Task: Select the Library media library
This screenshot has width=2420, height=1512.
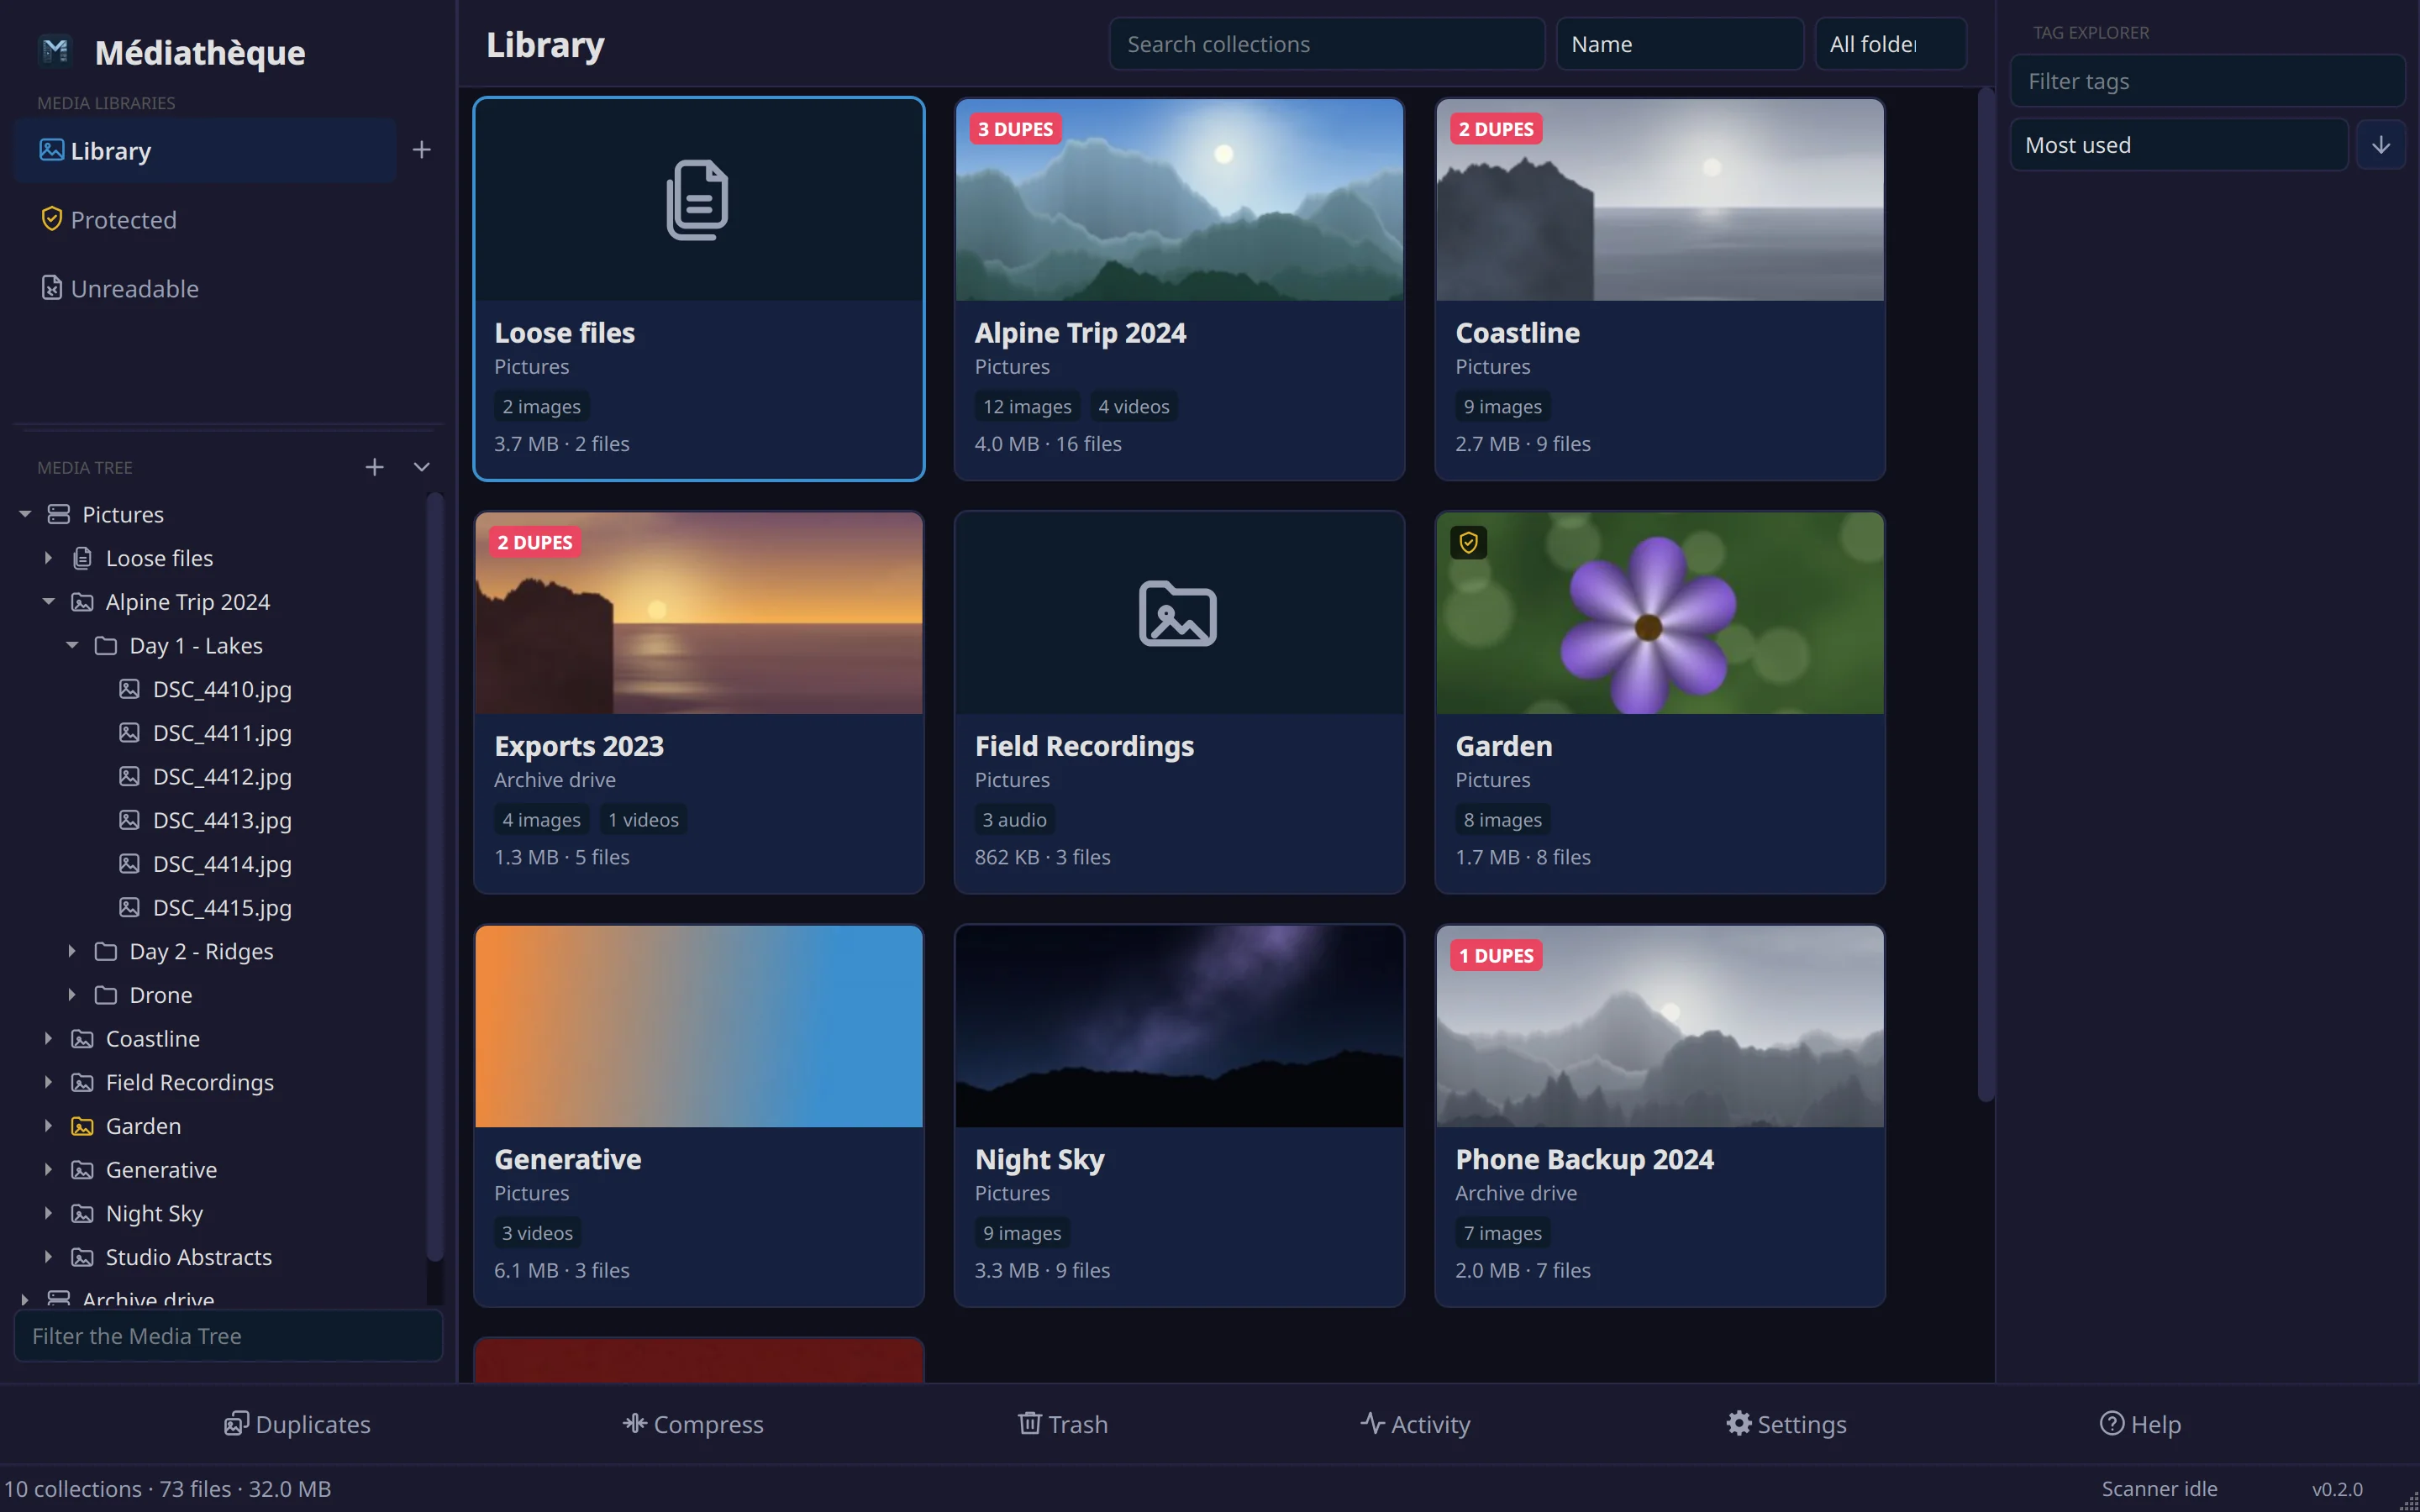Action: [205, 150]
